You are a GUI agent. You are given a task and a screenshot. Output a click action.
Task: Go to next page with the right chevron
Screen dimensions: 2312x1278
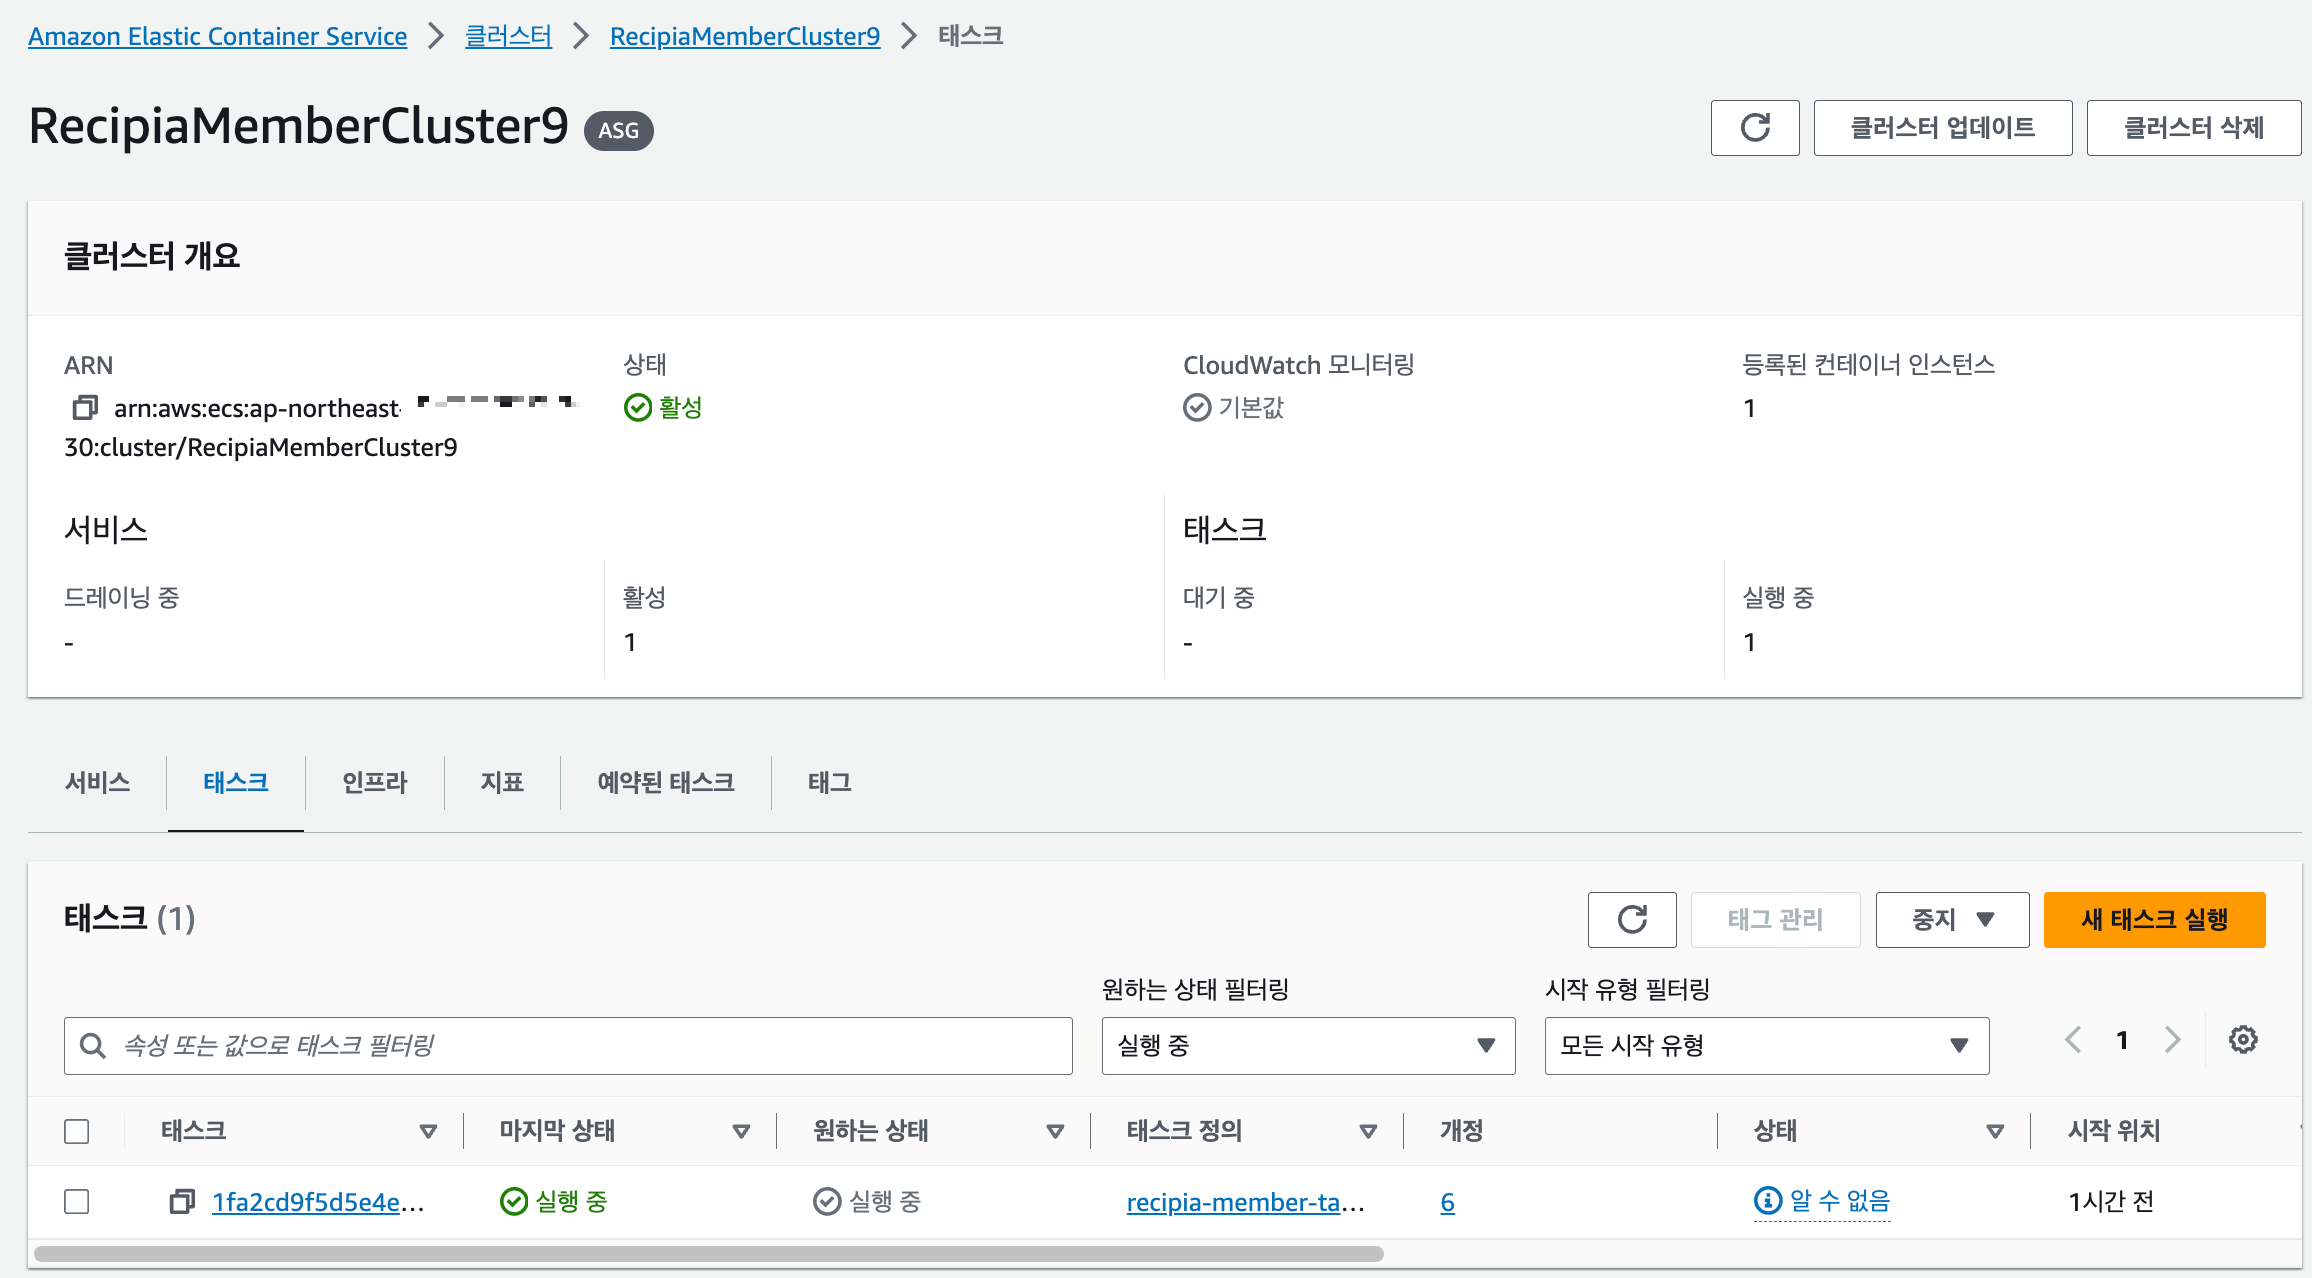pos(2173,1039)
